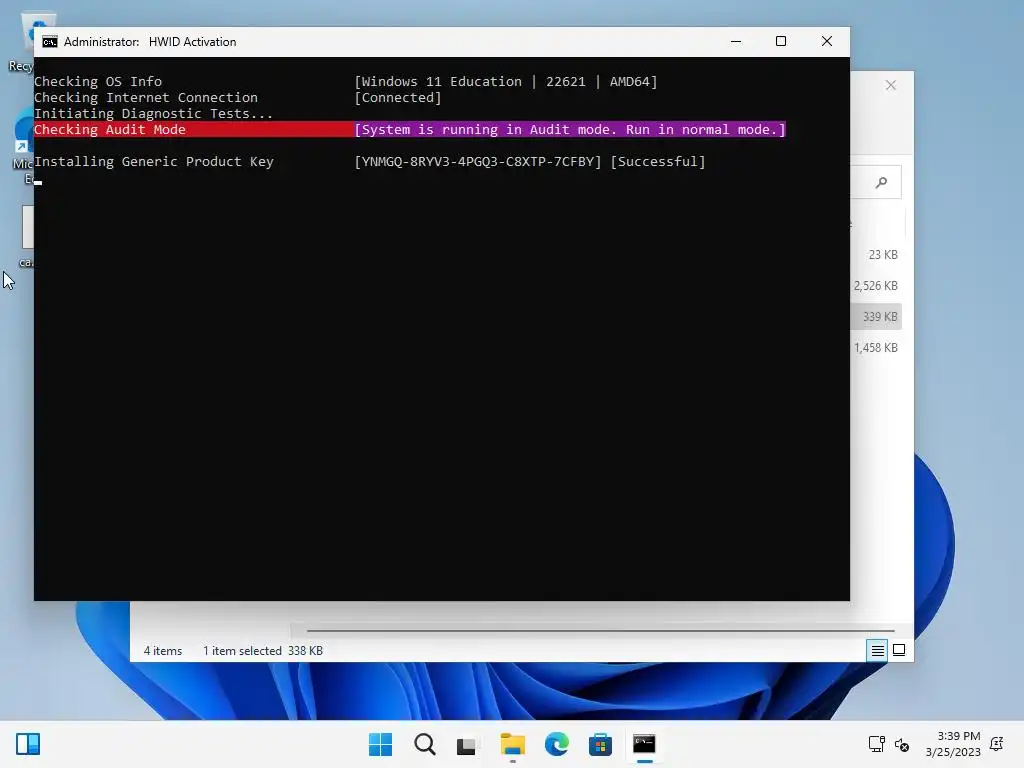The width and height of the screenshot is (1024, 768).
Task: Click the muted volume tray icon
Action: coord(902,744)
